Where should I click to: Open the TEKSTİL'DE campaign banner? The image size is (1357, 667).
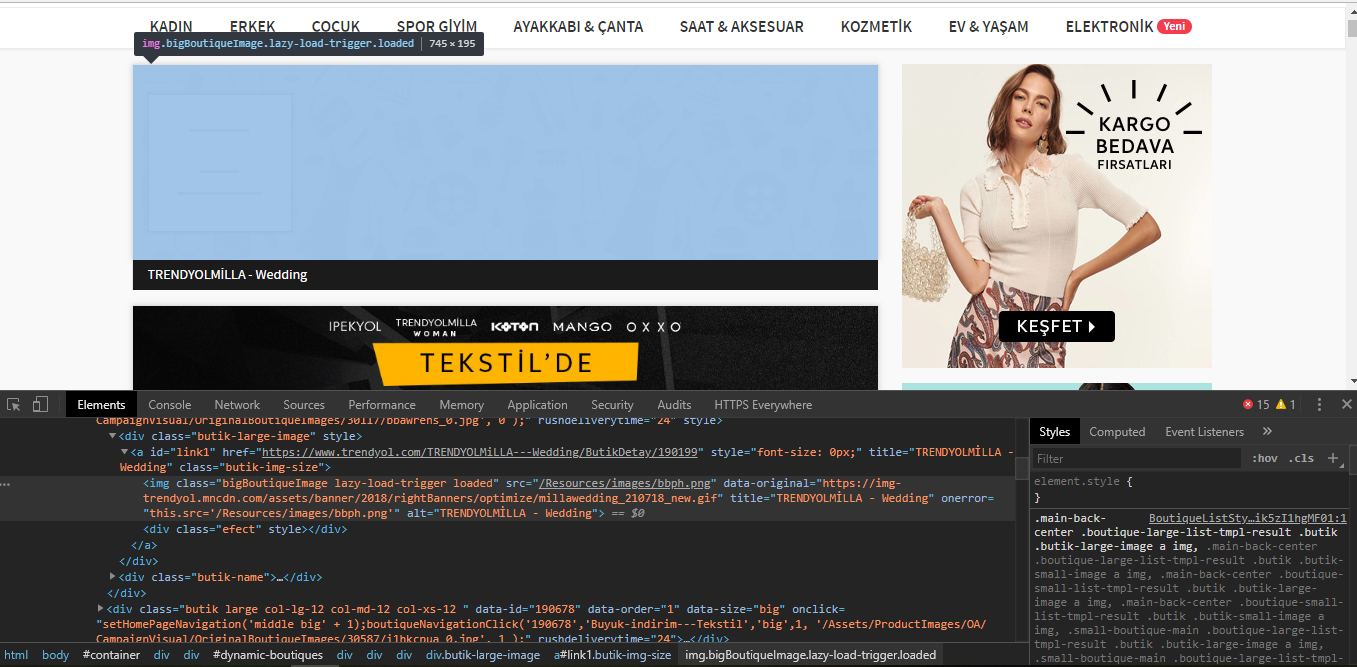tap(505, 348)
